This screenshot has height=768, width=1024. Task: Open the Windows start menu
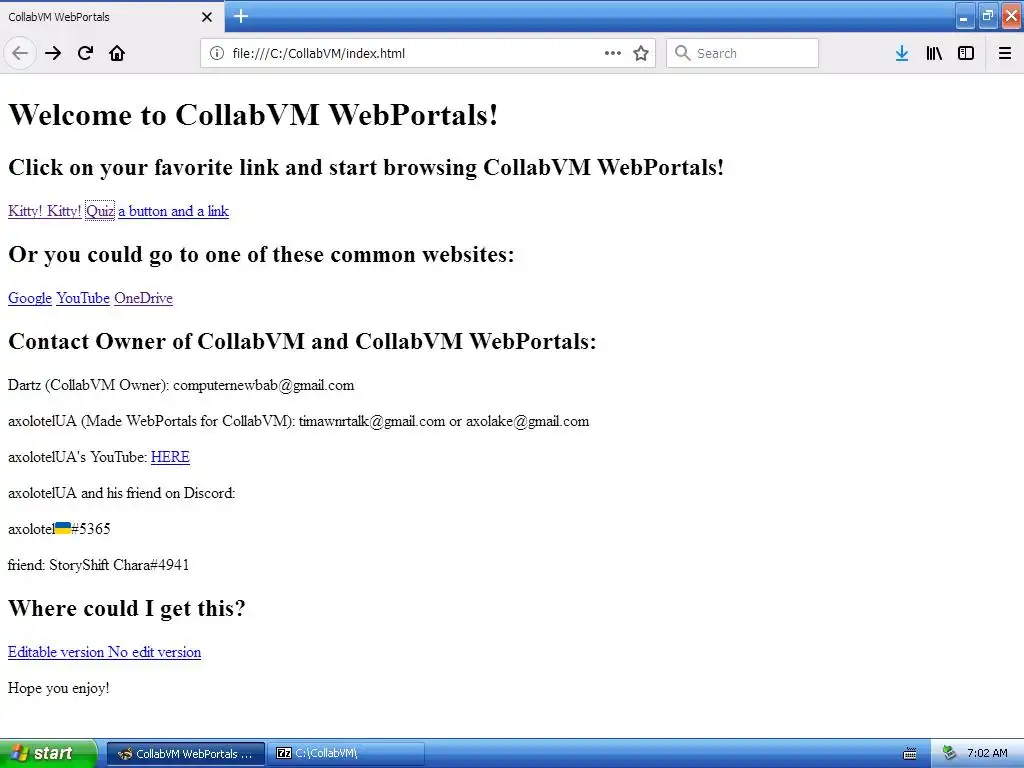point(48,753)
